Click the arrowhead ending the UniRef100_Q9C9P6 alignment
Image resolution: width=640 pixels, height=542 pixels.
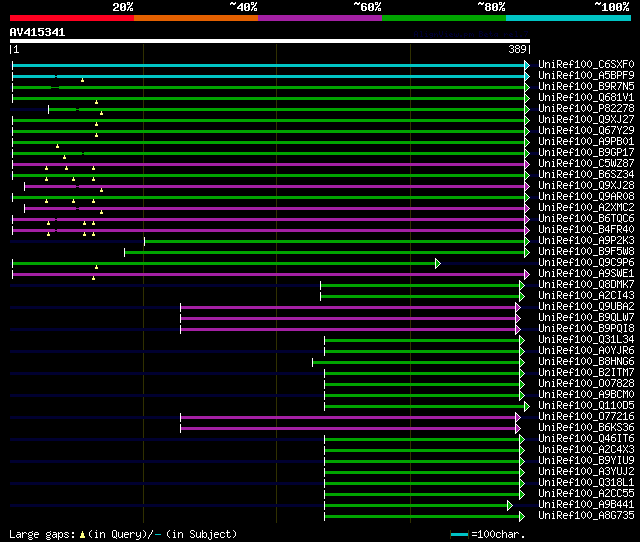pyautogui.click(x=438, y=264)
